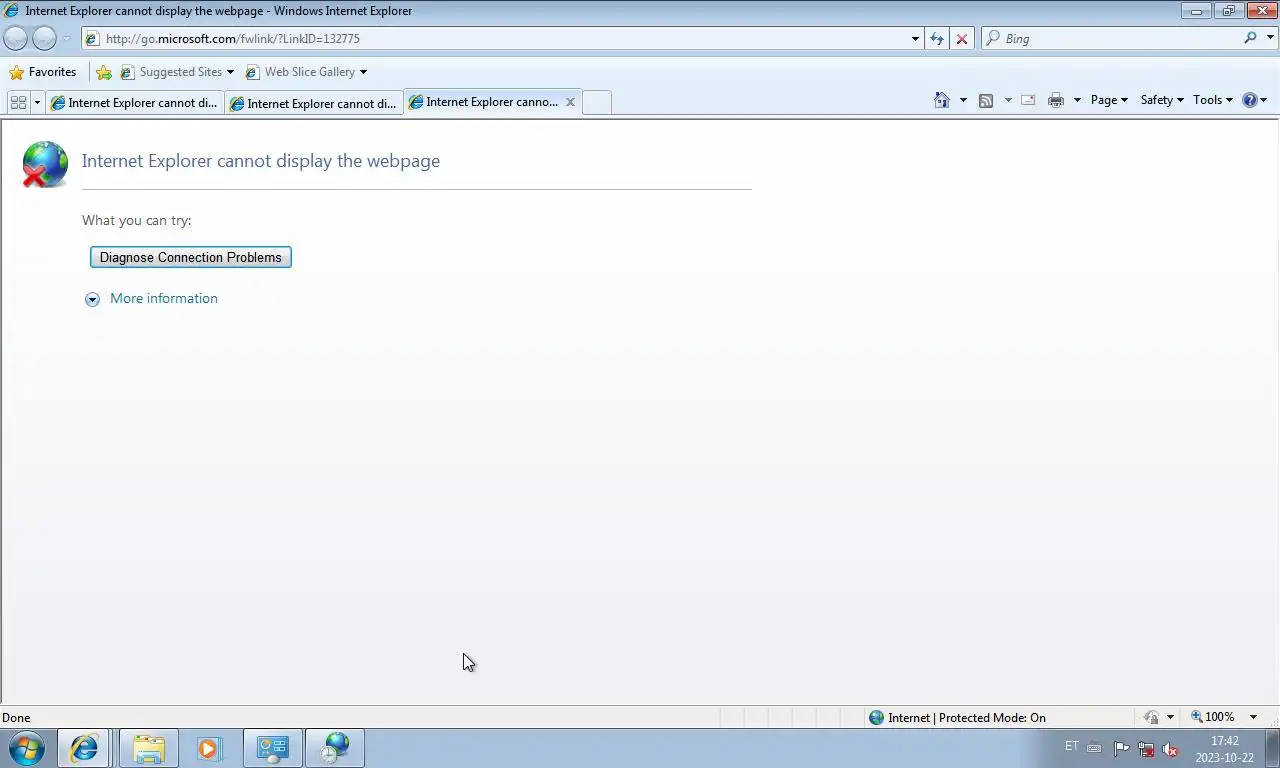The image size is (1280, 768).
Task: Open the Tools menu
Action: coord(1213,100)
